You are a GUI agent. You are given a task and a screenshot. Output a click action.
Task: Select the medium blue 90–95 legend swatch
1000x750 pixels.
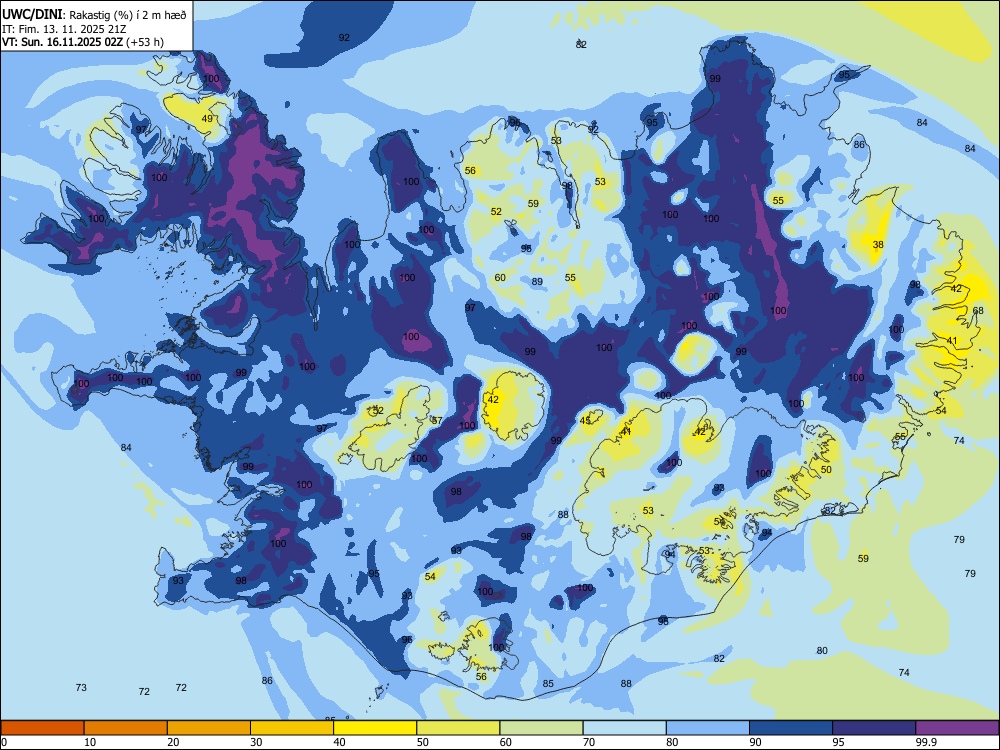(791, 728)
